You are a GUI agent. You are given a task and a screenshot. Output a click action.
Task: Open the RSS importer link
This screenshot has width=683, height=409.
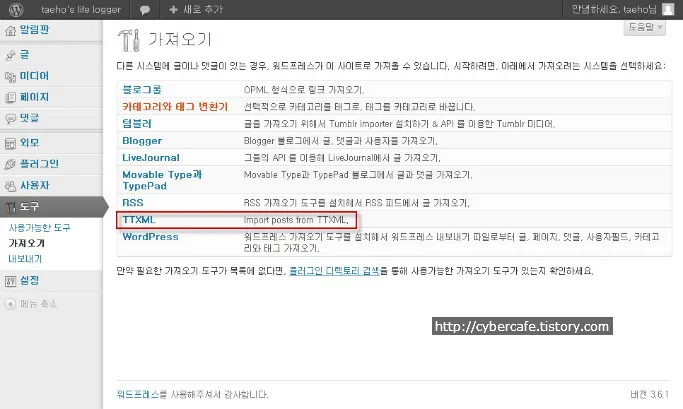click(x=133, y=203)
